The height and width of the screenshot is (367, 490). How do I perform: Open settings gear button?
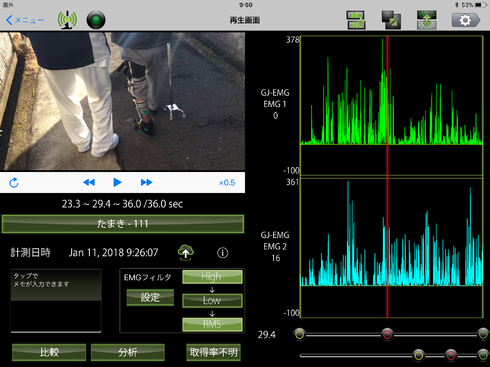tap(466, 20)
